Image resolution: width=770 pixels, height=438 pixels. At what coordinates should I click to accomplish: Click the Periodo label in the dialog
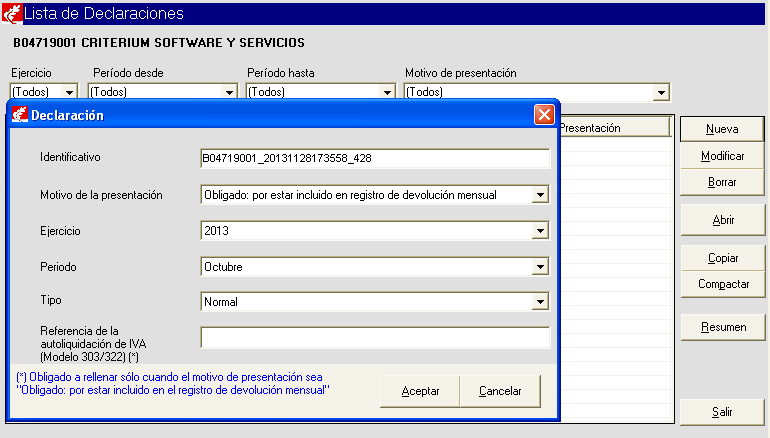tap(58, 267)
